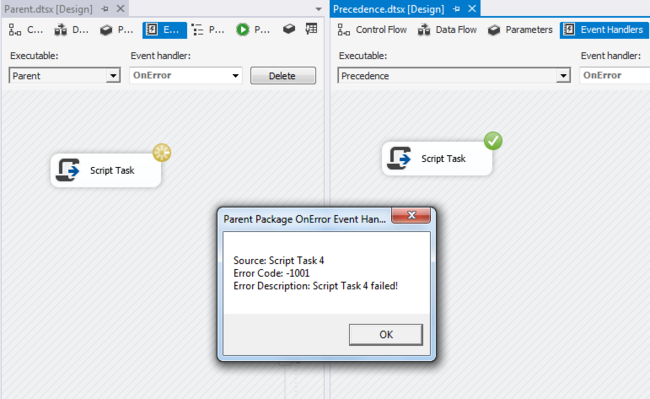Screen dimensions: 650x399
Task: Click the 'Executable:' label in Parent designer
Action: [x=34, y=56]
